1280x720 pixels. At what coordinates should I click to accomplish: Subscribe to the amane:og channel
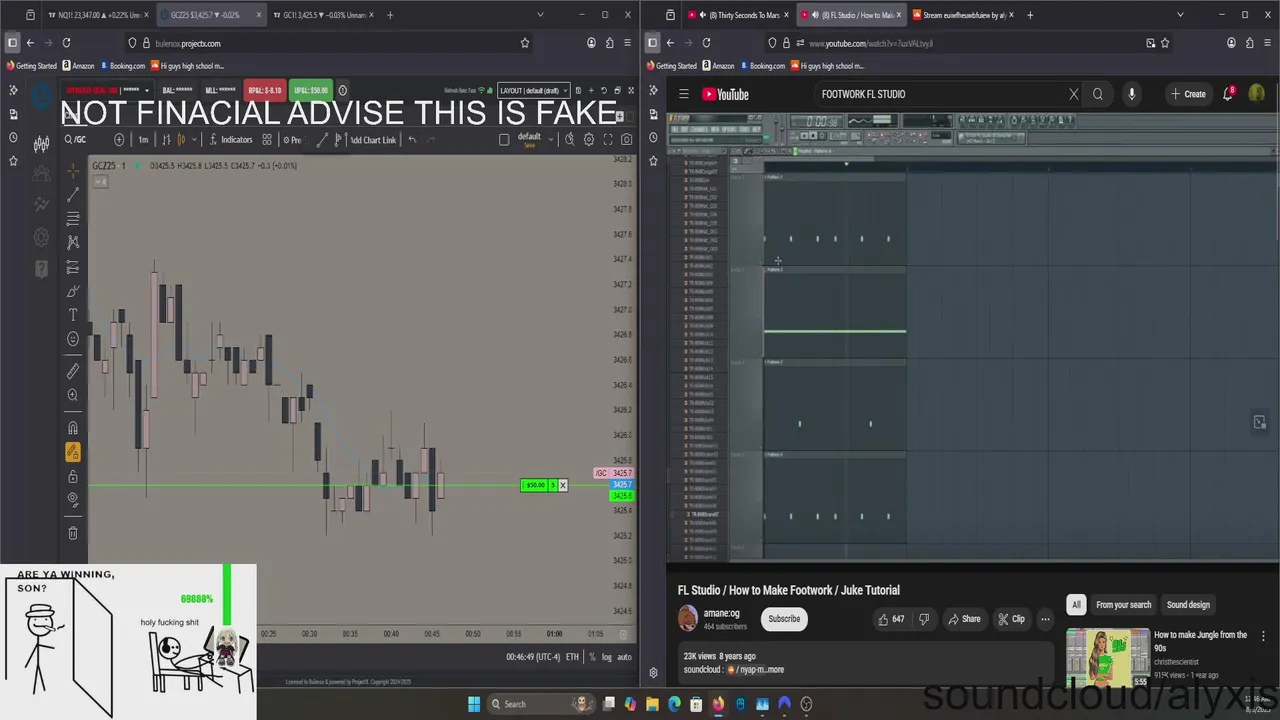pos(784,619)
